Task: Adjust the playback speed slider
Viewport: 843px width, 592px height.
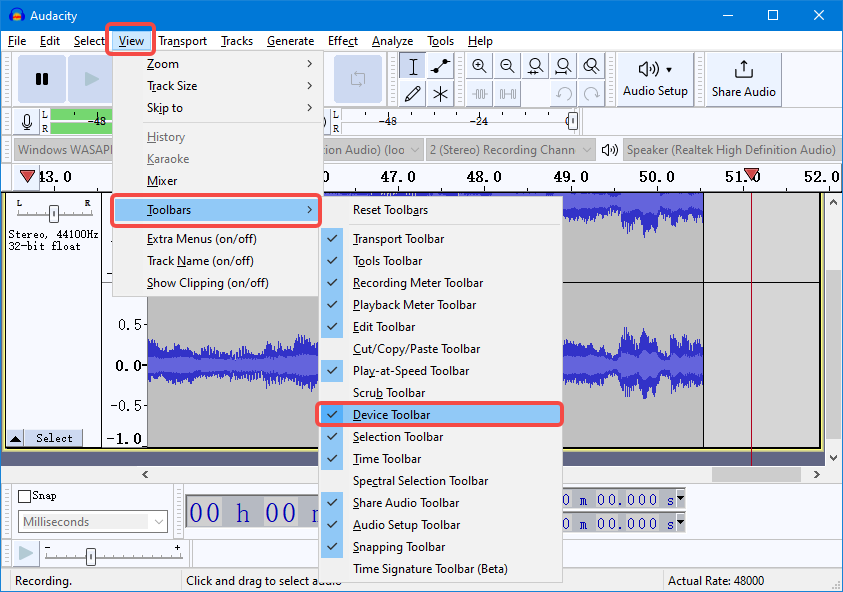Action: click(x=90, y=557)
